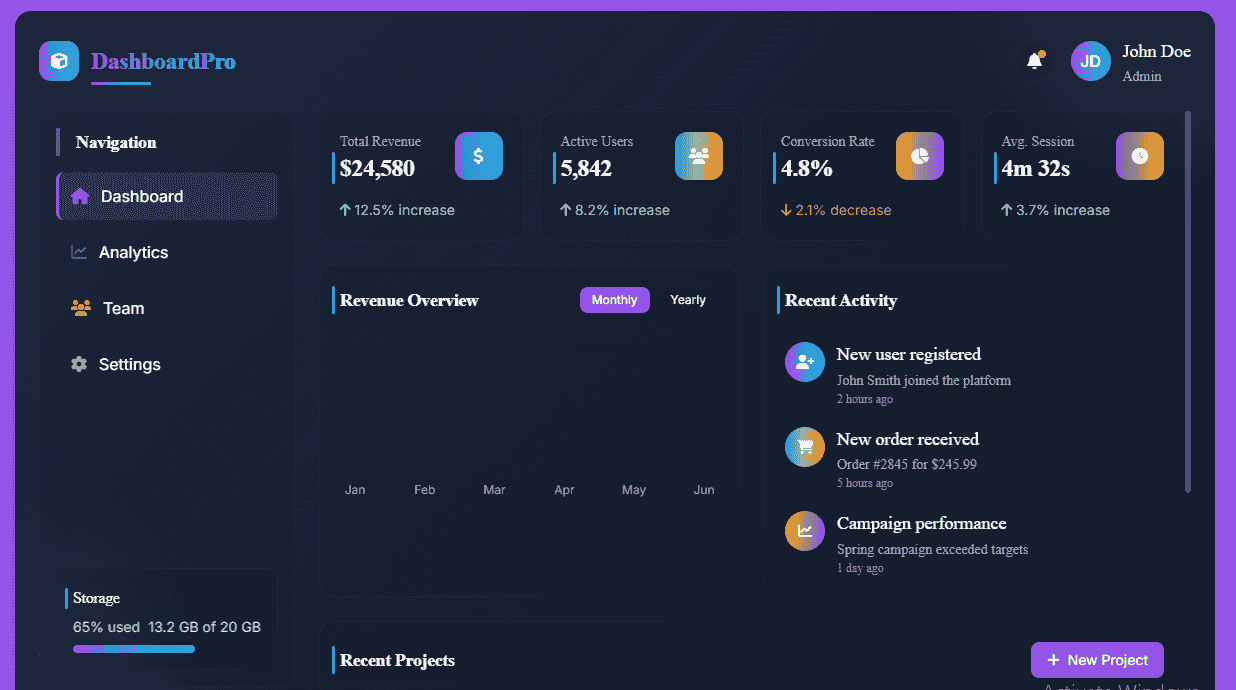Click the Jan label on the chart
This screenshot has height=690, width=1236.
coord(355,490)
